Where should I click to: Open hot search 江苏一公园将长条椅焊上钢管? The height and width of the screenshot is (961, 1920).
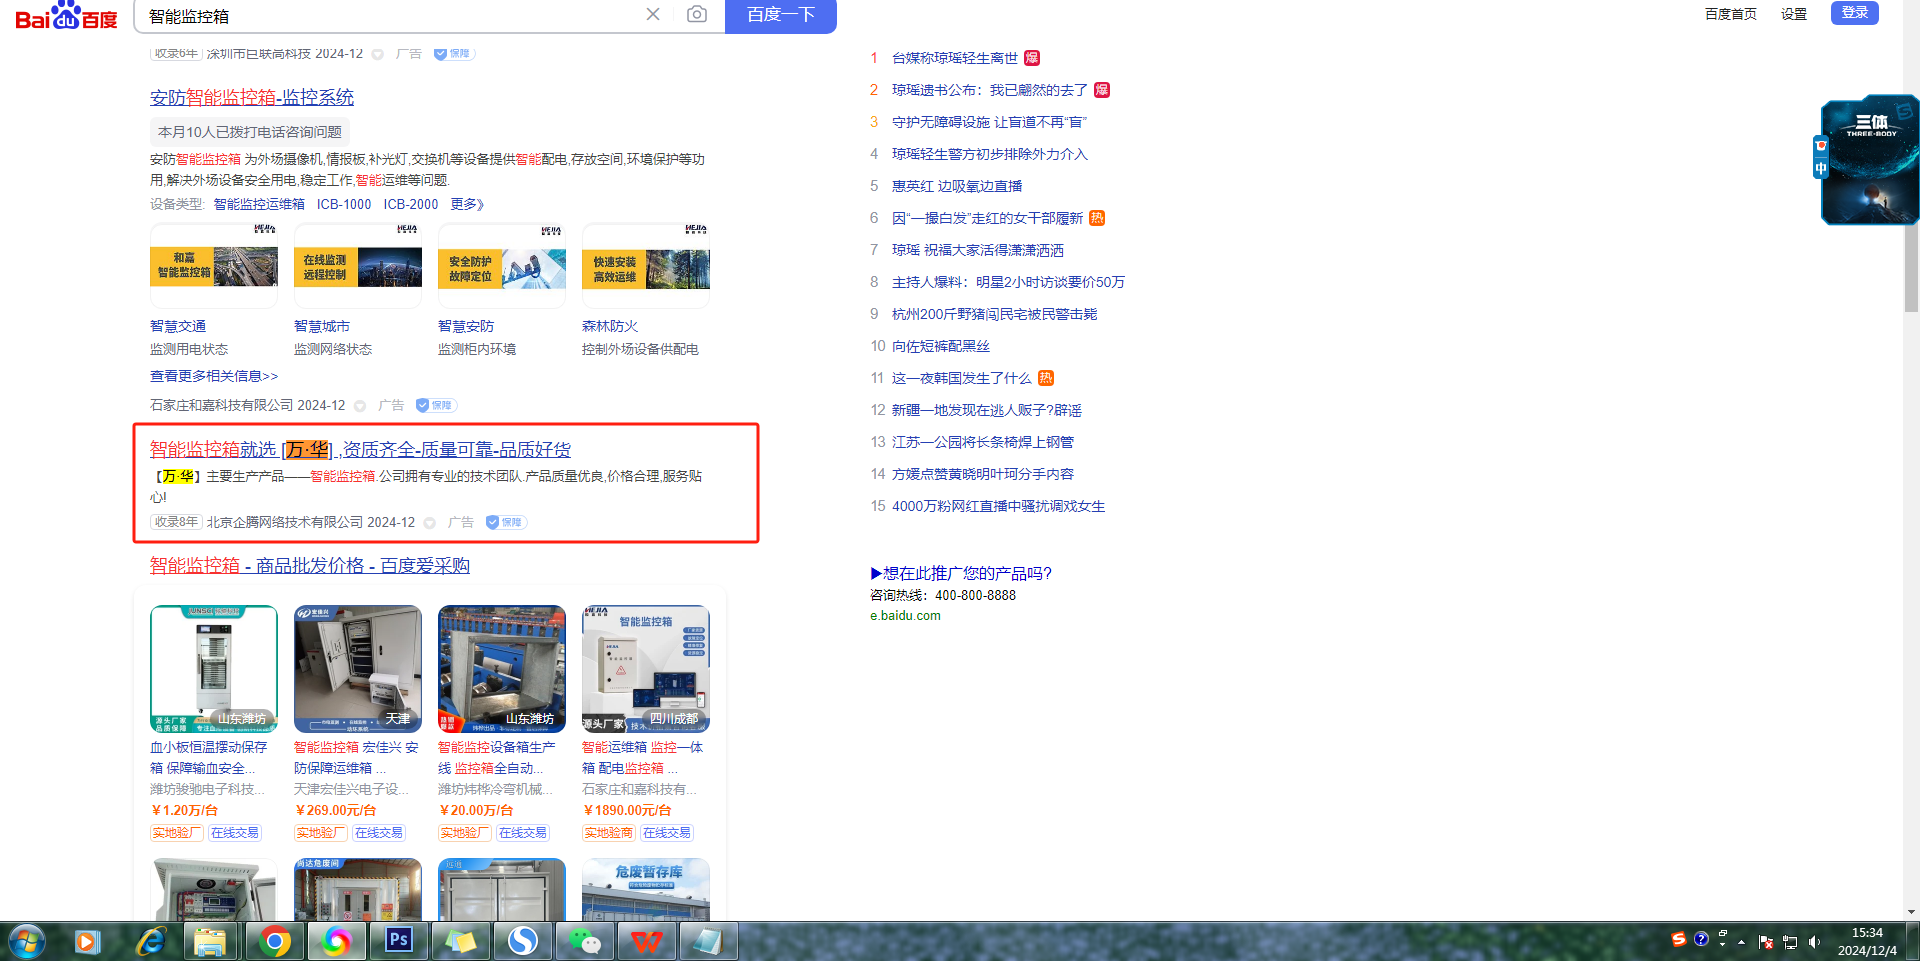983,442
